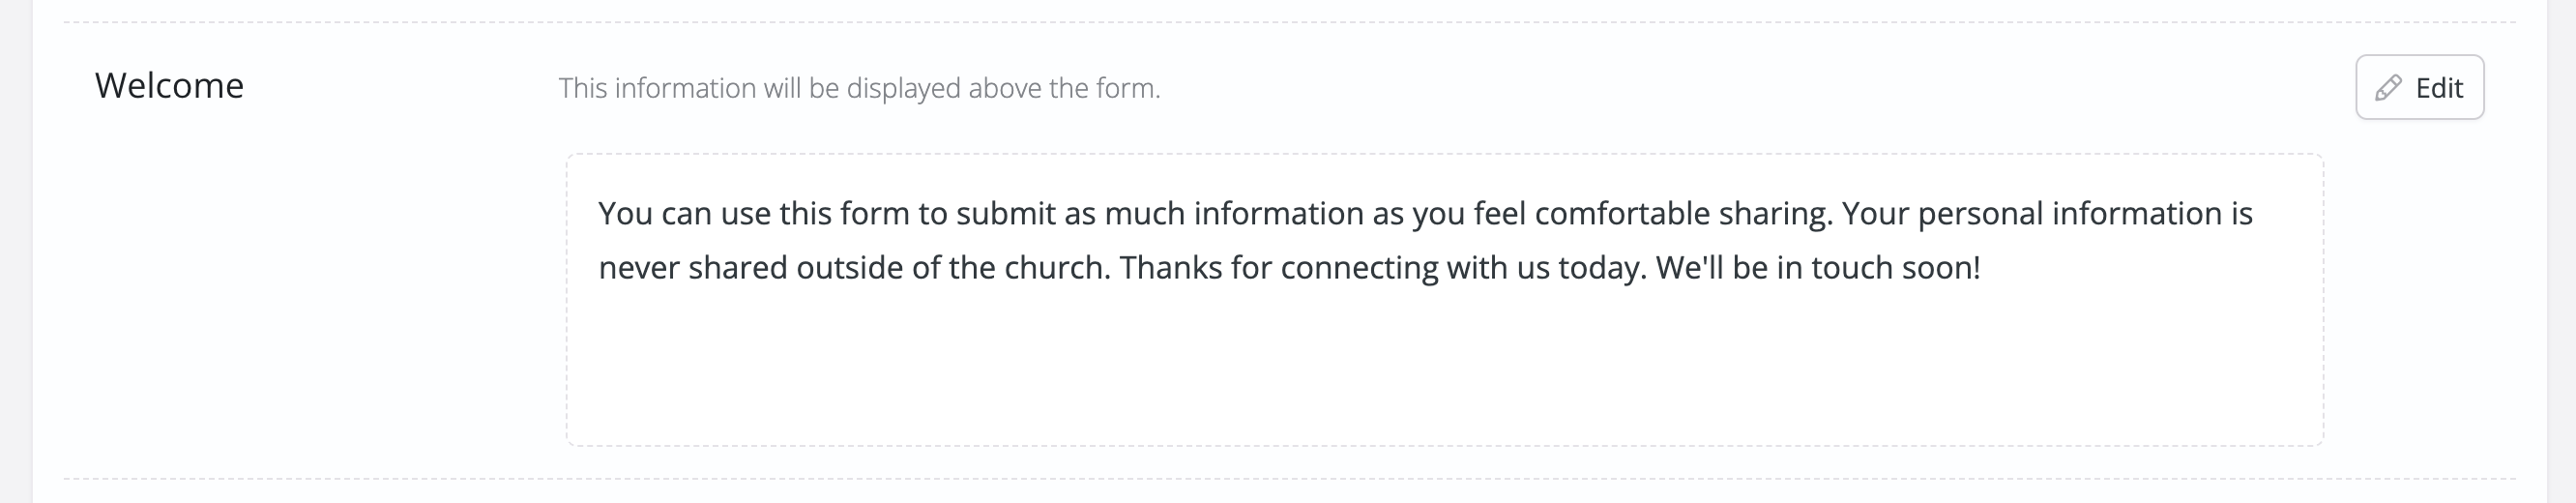
Task: Edit the Welcome section
Action: pos(2419,87)
